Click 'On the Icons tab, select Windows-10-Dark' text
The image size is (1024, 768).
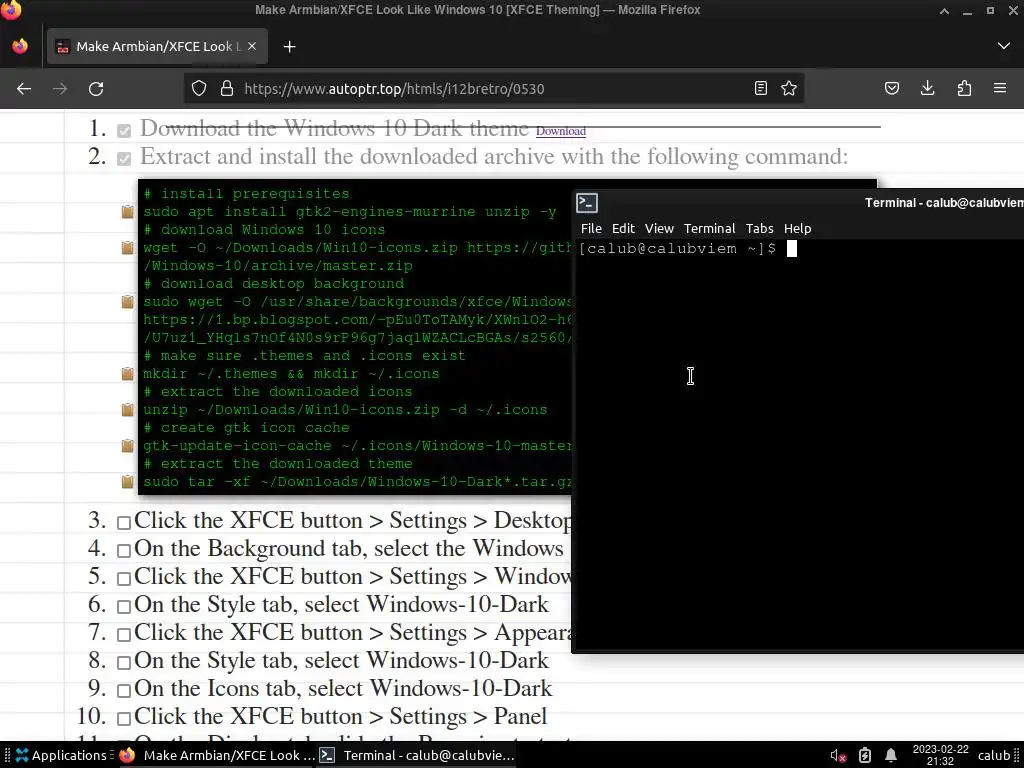pos(344,688)
